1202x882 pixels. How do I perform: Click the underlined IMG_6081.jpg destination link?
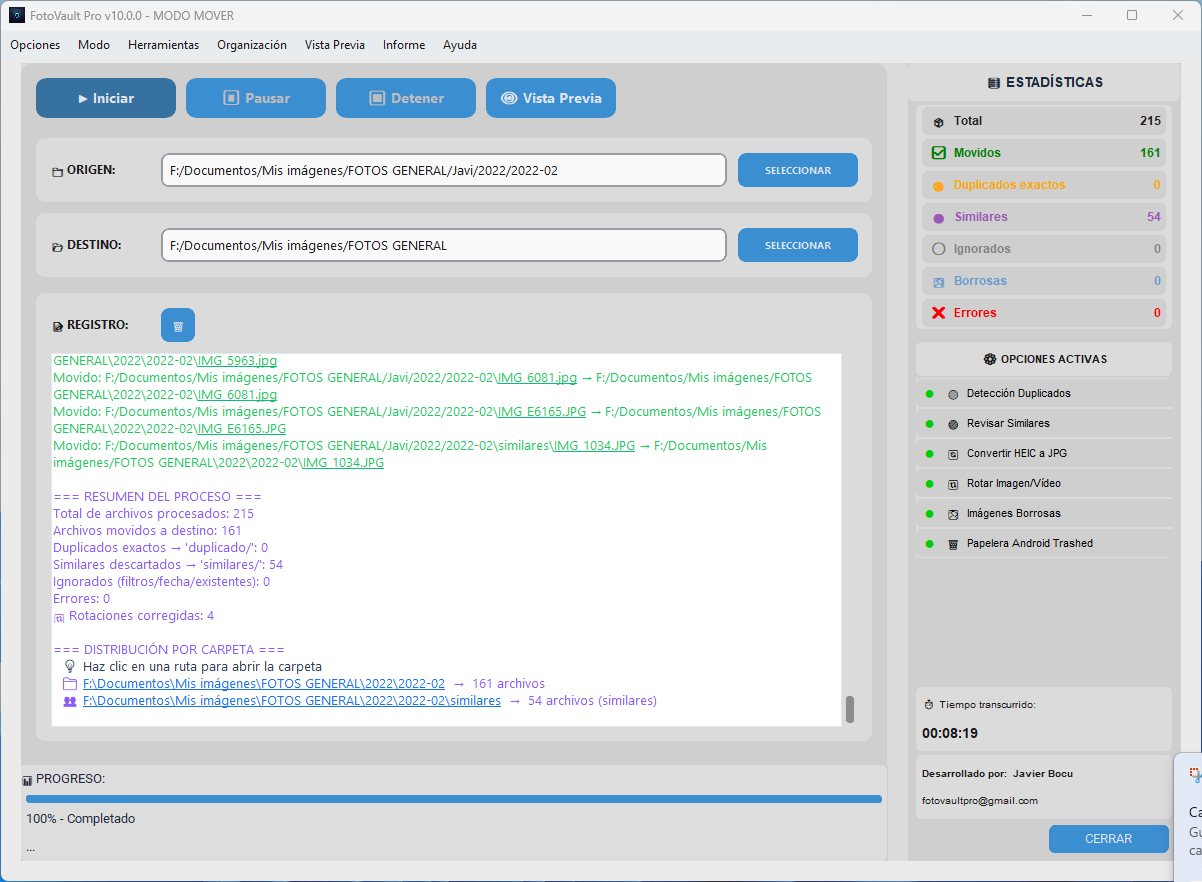click(x=237, y=395)
